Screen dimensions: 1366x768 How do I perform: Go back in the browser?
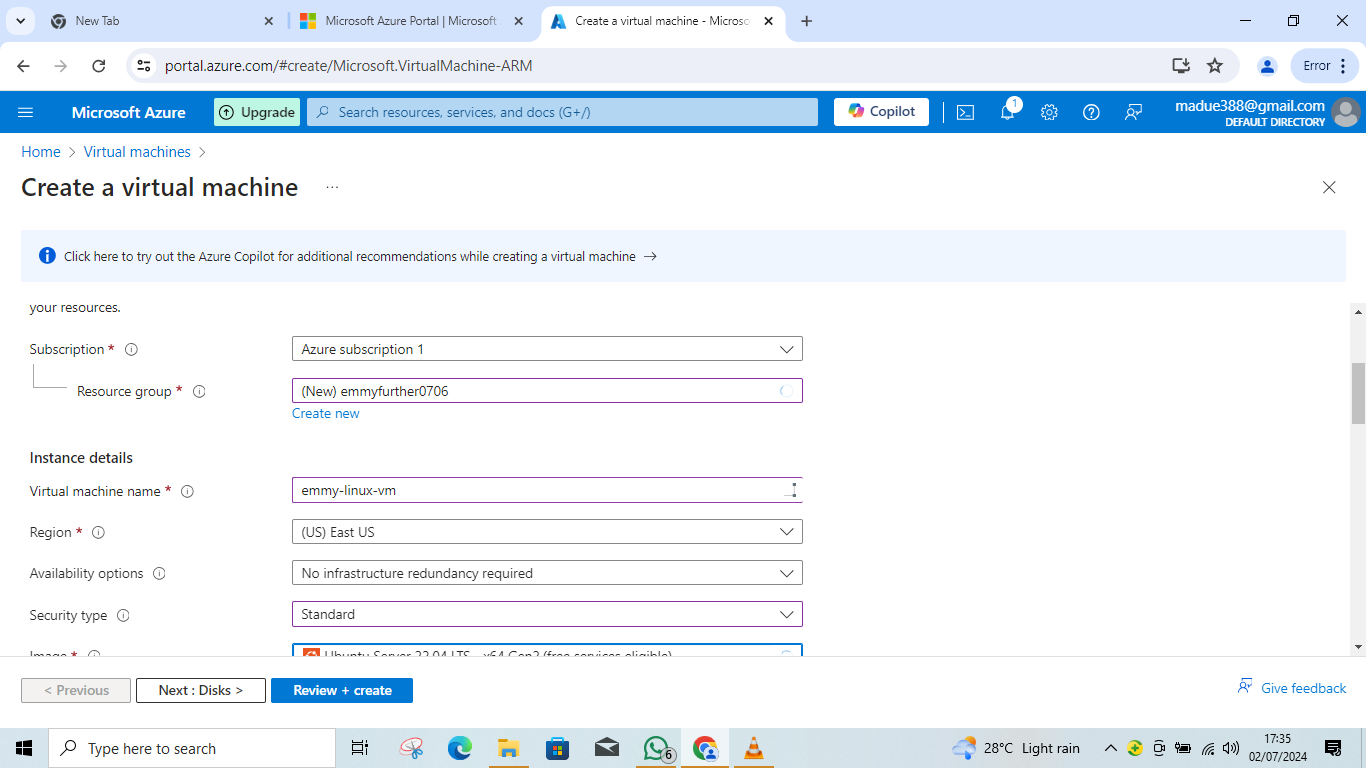tap(24, 66)
